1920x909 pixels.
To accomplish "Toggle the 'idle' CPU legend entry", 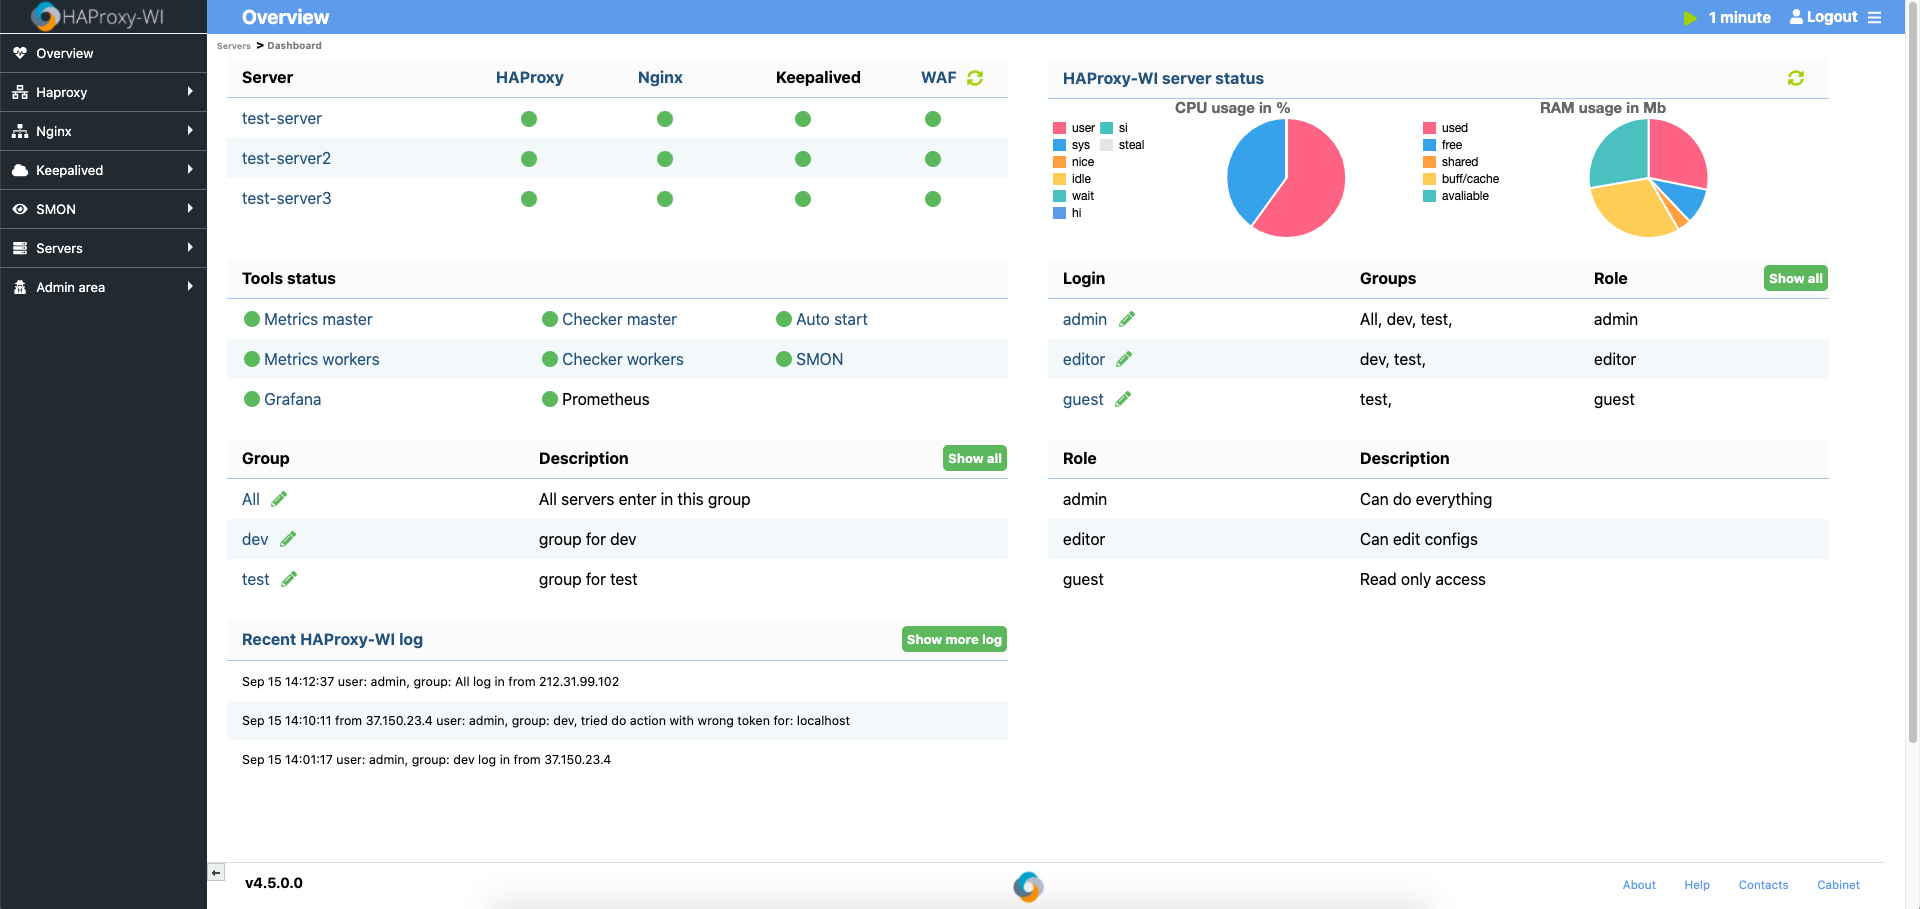I will tap(1072, 179).
